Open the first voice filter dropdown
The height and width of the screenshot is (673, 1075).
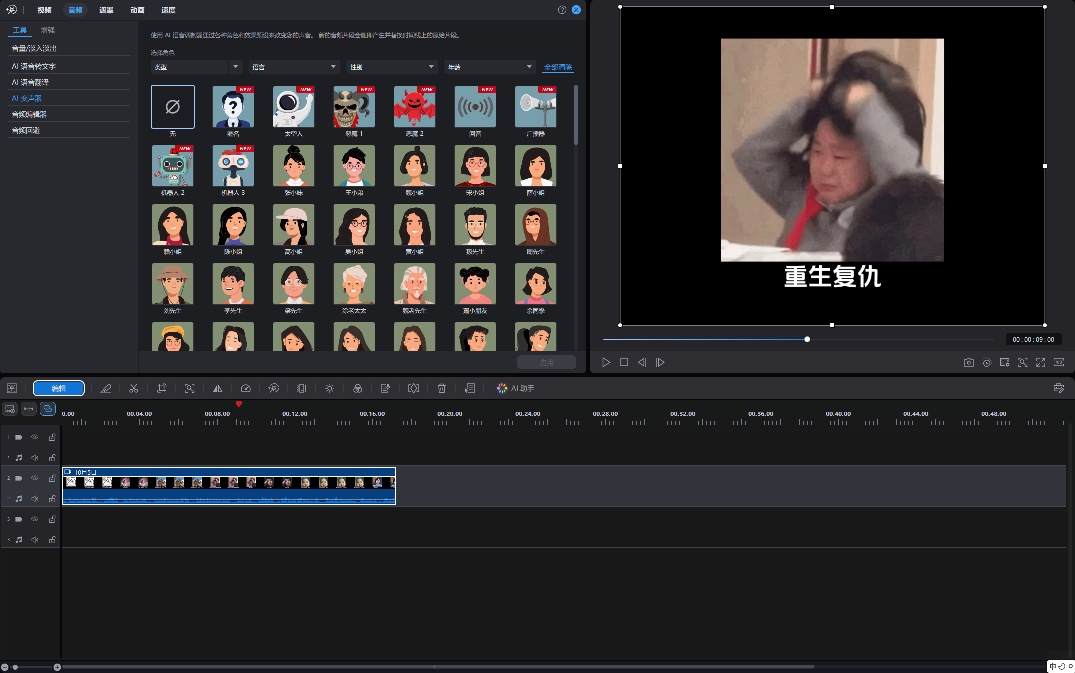[196, 66]
